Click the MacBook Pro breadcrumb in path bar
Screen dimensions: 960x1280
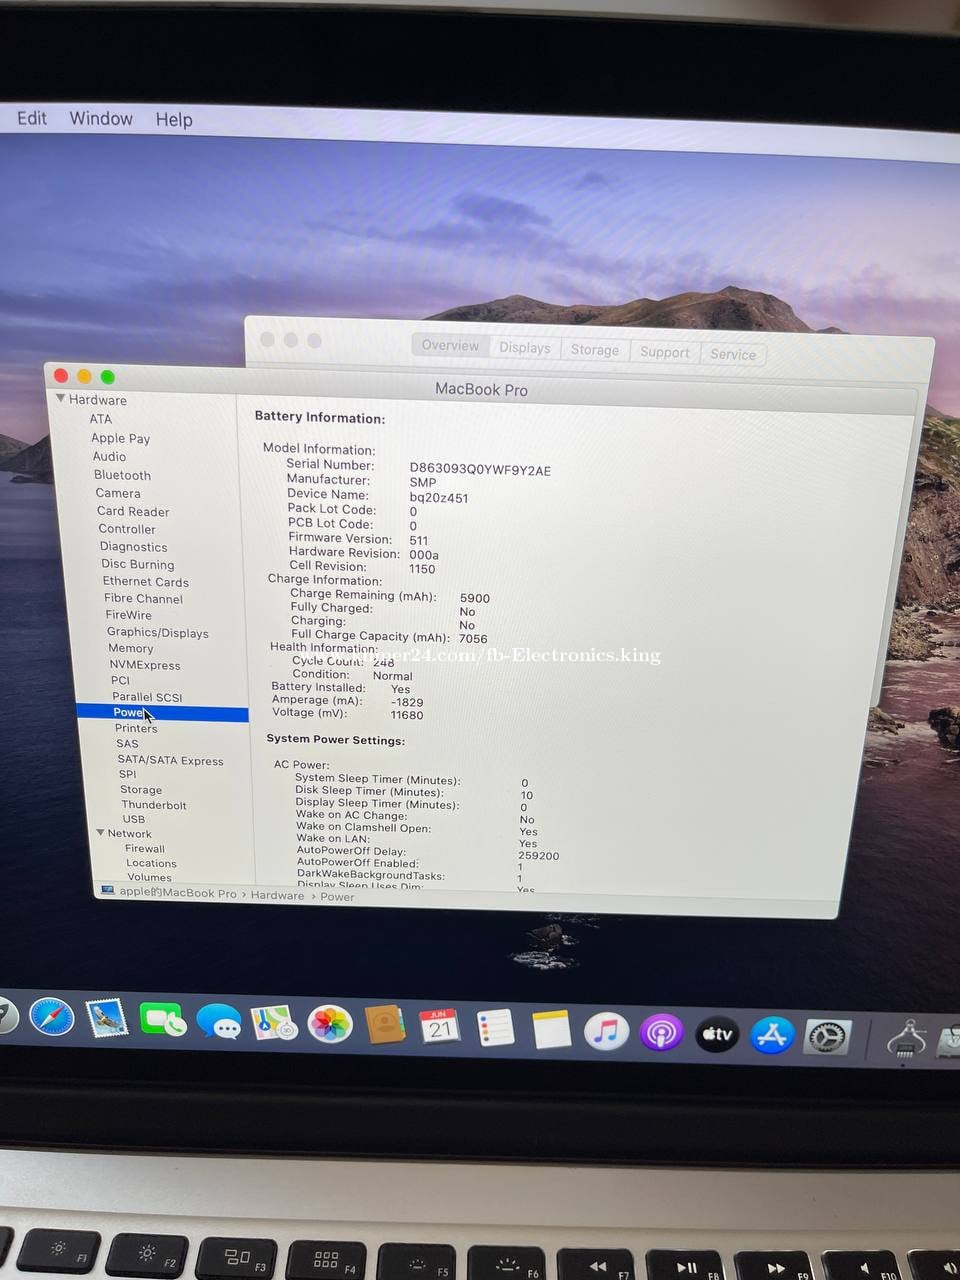178,893
